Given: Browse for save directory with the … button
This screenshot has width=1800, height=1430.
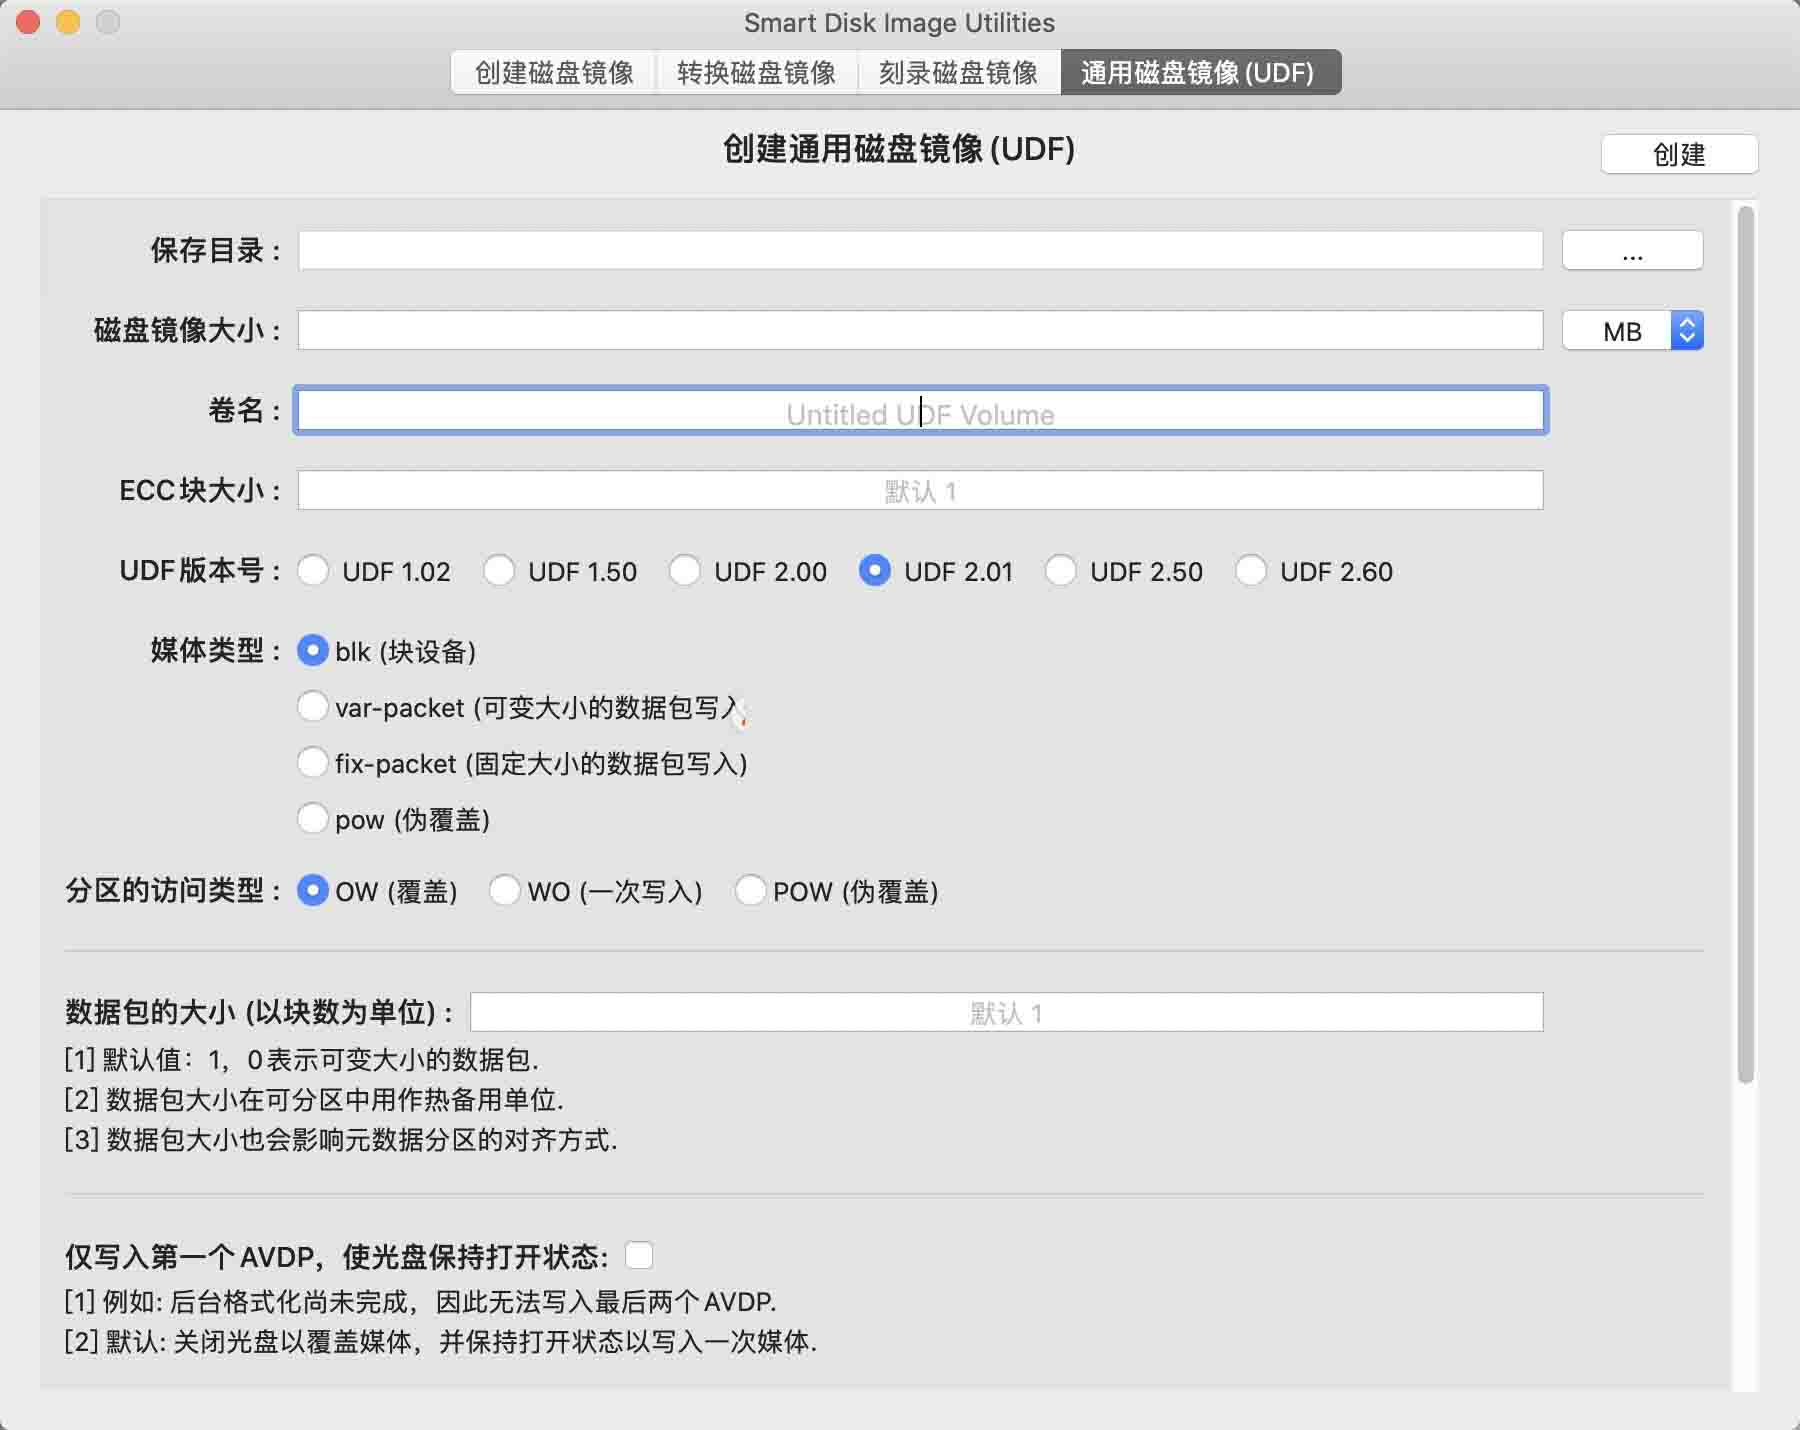Looking at the screenshot, I should click(x=1632, y=250).
